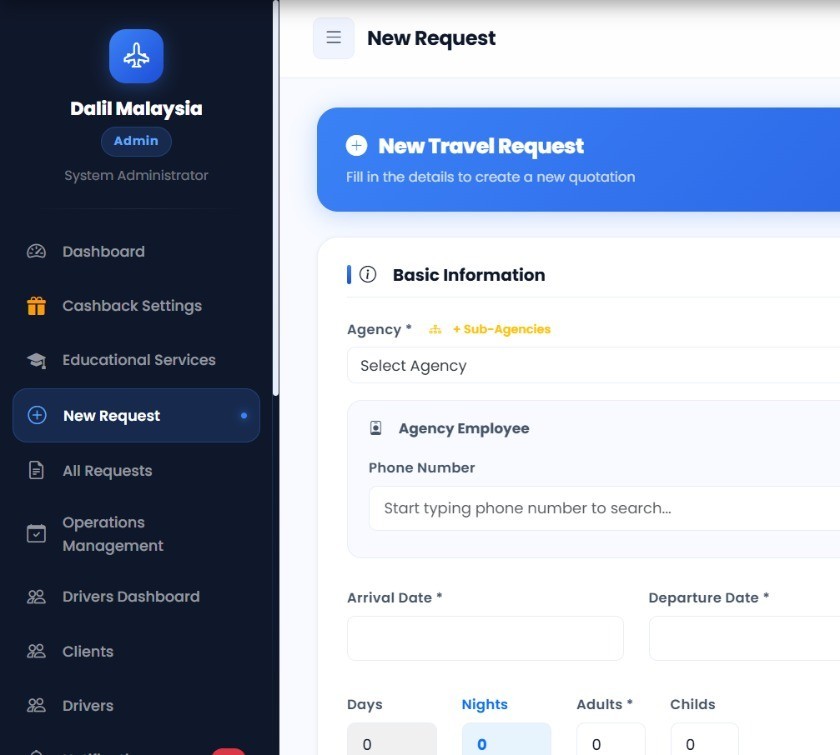840x755 pixels.
Task: Click the Arrival Date field
Action: (485, 638)
